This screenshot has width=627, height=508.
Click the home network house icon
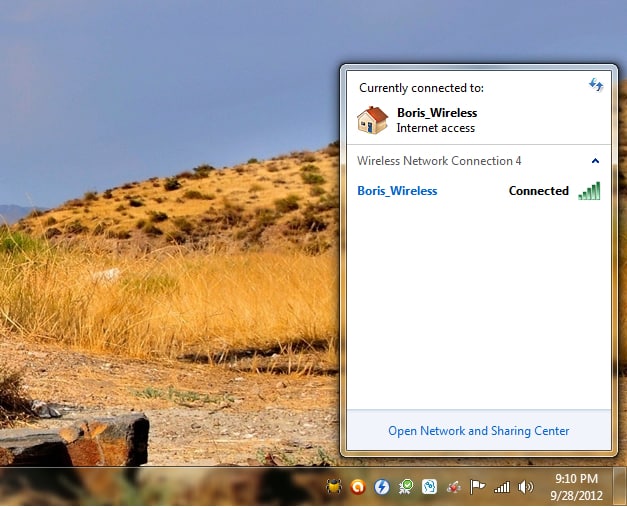(372, 120)
